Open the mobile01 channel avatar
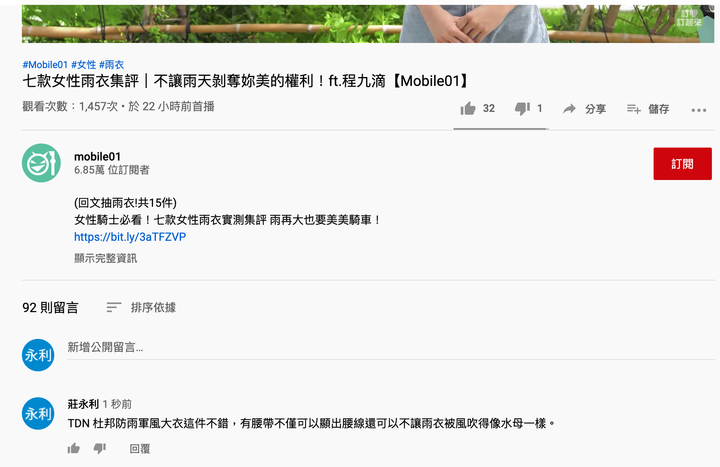The image size is (720, 467). click(41, 163)
